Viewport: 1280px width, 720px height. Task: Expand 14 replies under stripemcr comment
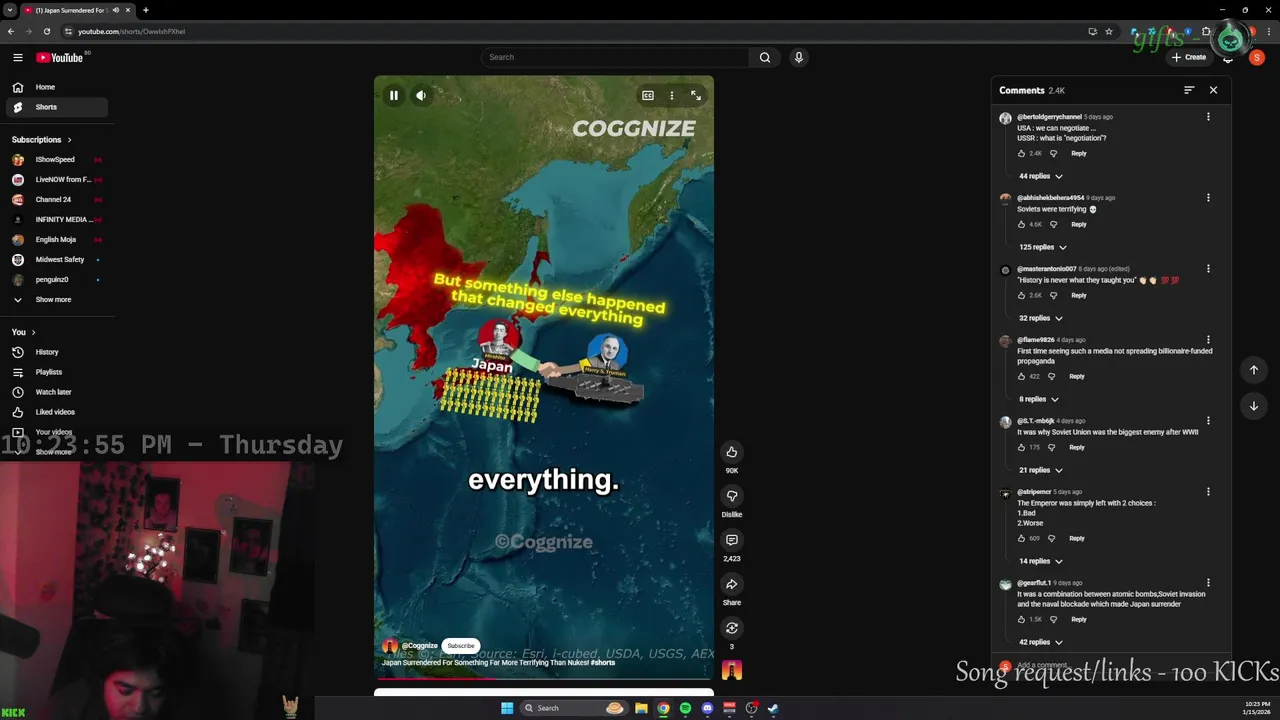pyautogui.click(x=1040, y=561)
